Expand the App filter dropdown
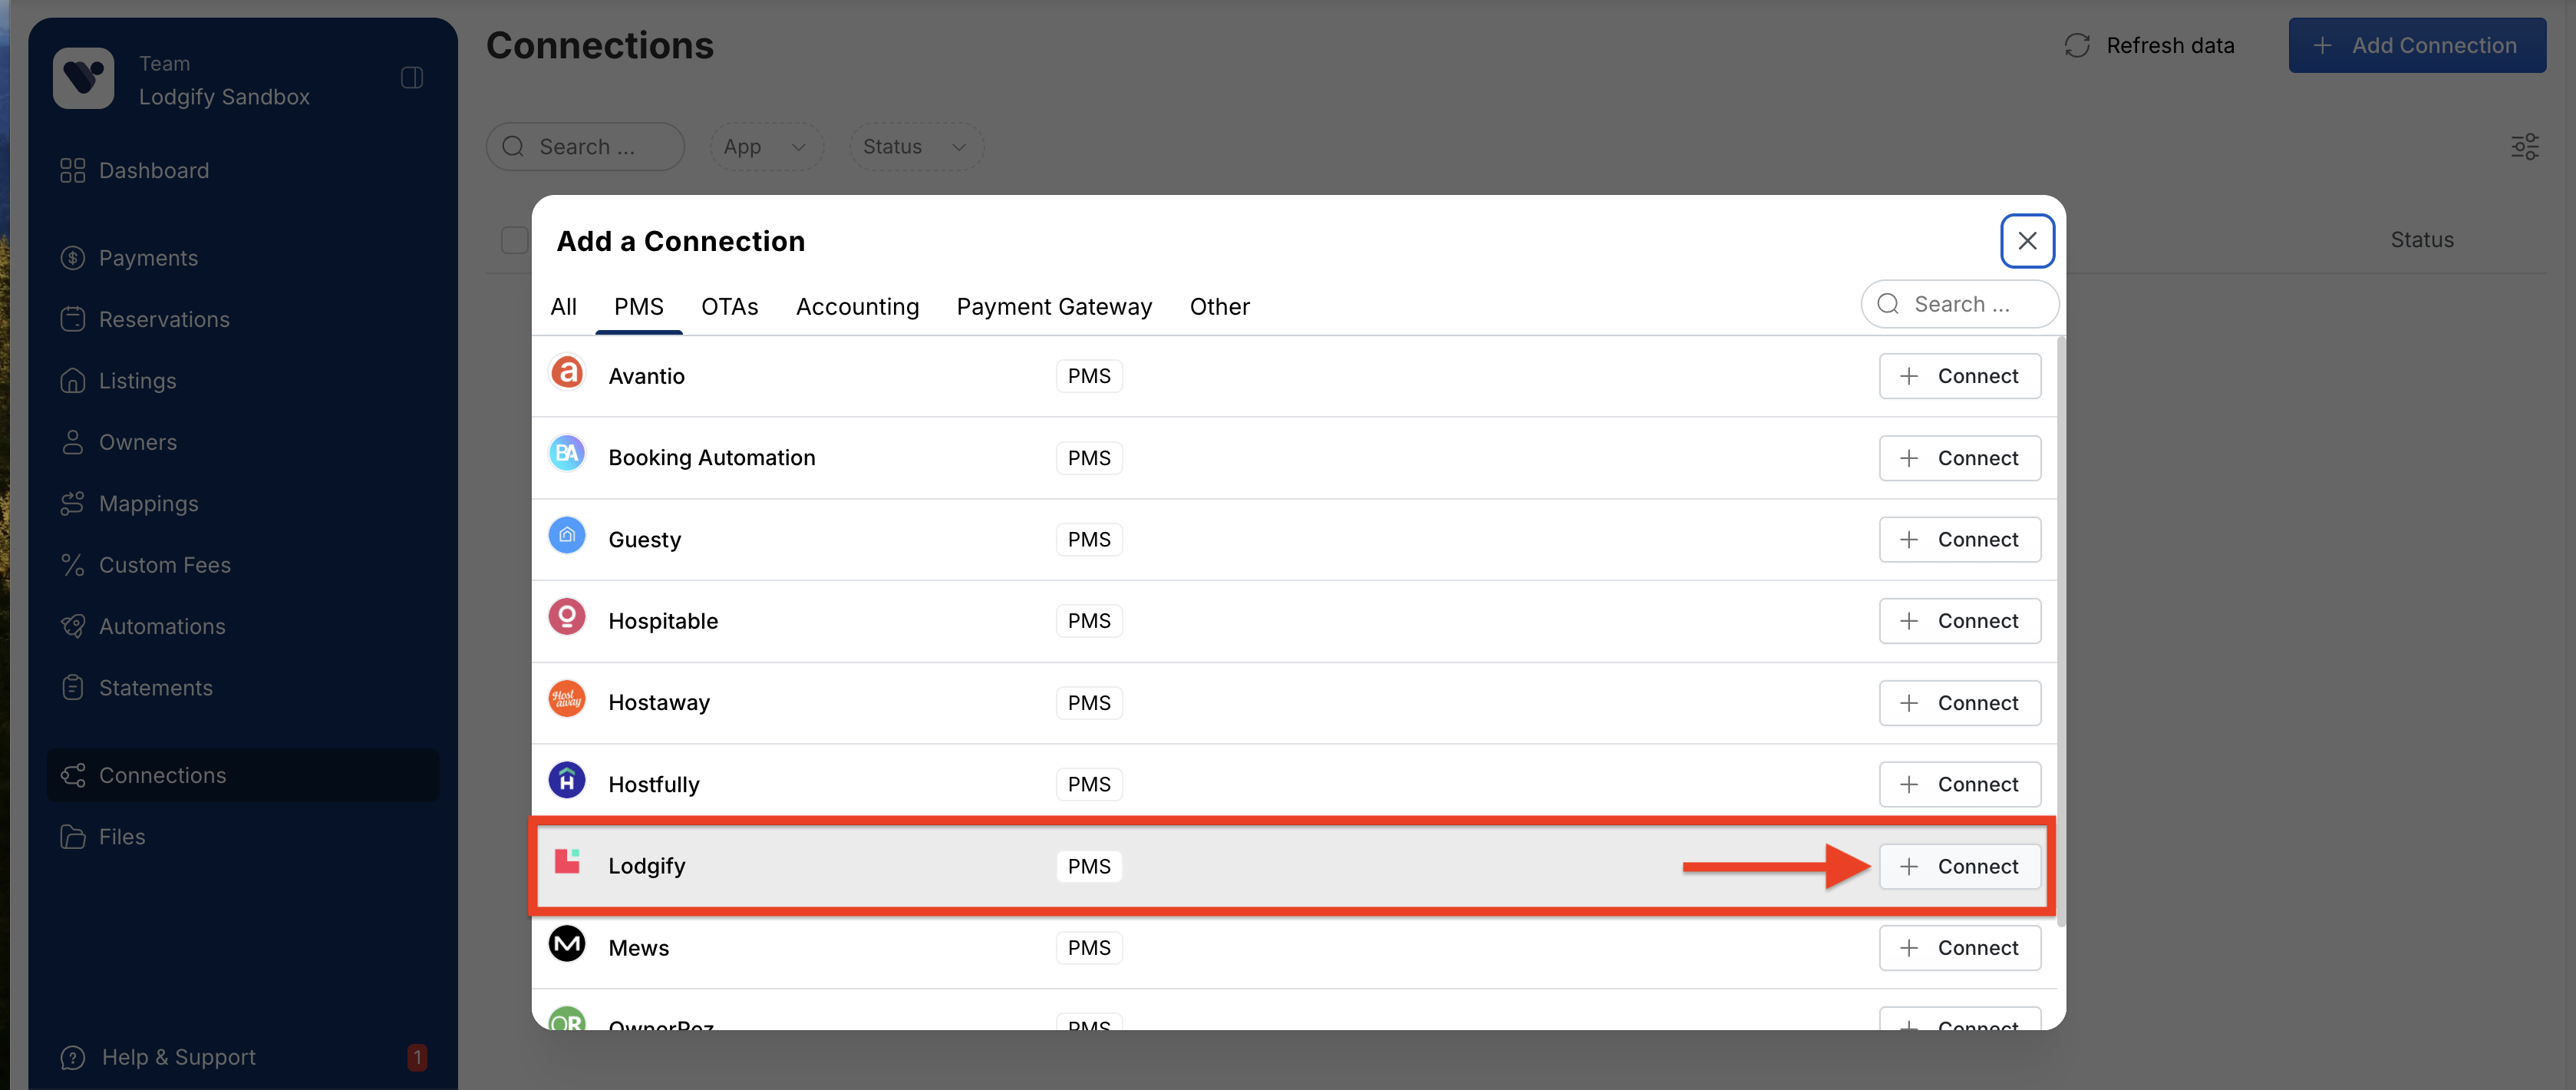This screenshot has height=1090, width=2576. point(766,147)
